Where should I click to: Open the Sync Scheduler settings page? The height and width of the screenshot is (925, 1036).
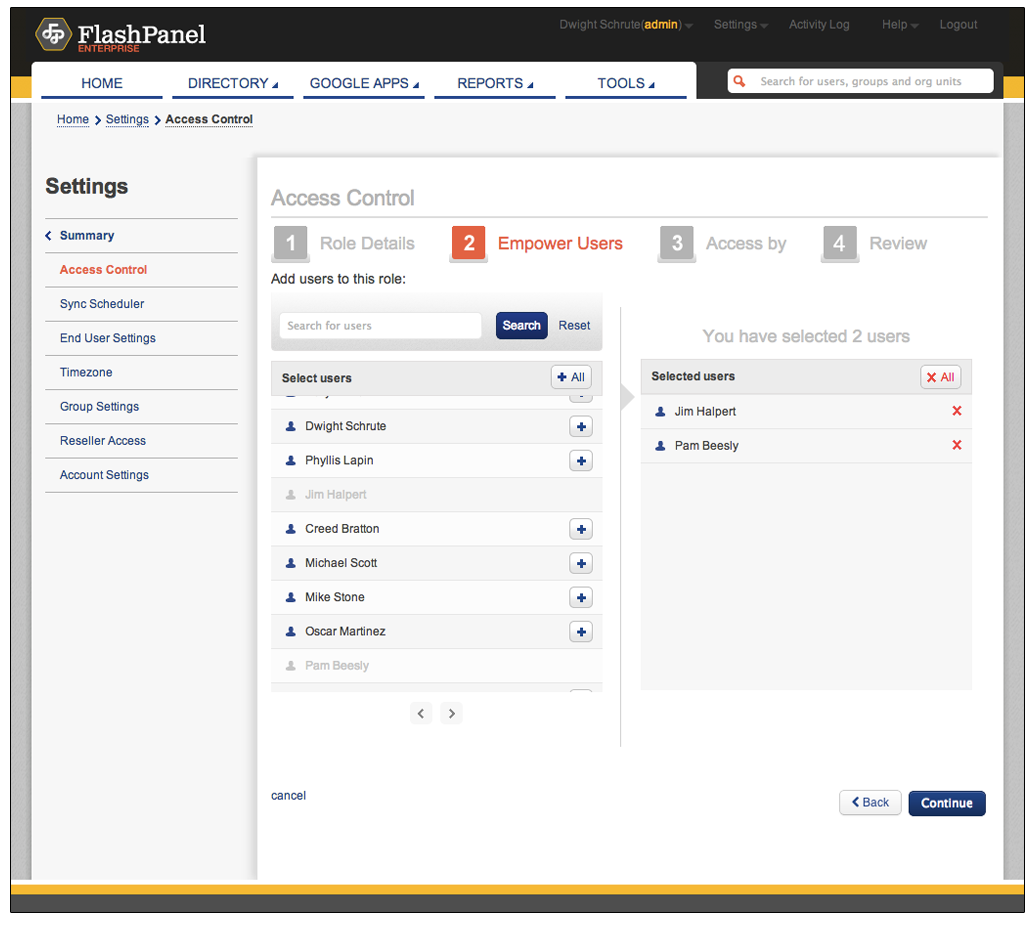[102, 304]
